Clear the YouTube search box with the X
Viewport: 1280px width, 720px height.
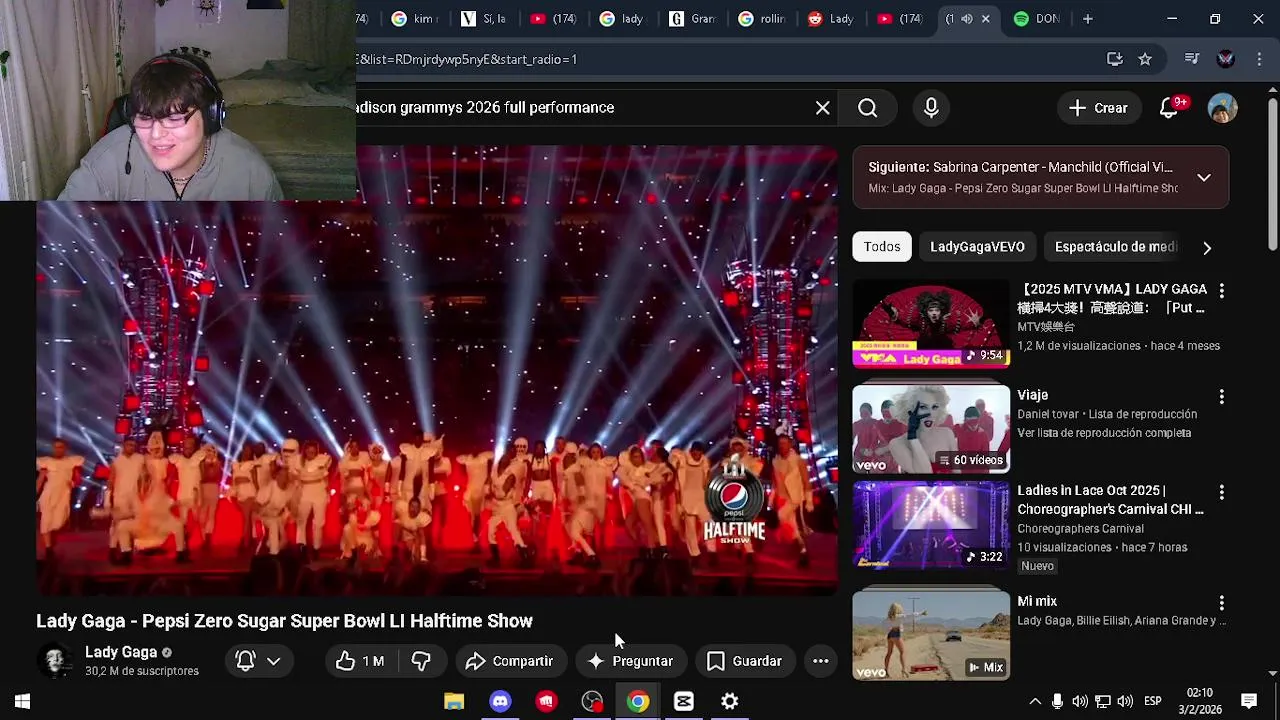tap(822, 108)
